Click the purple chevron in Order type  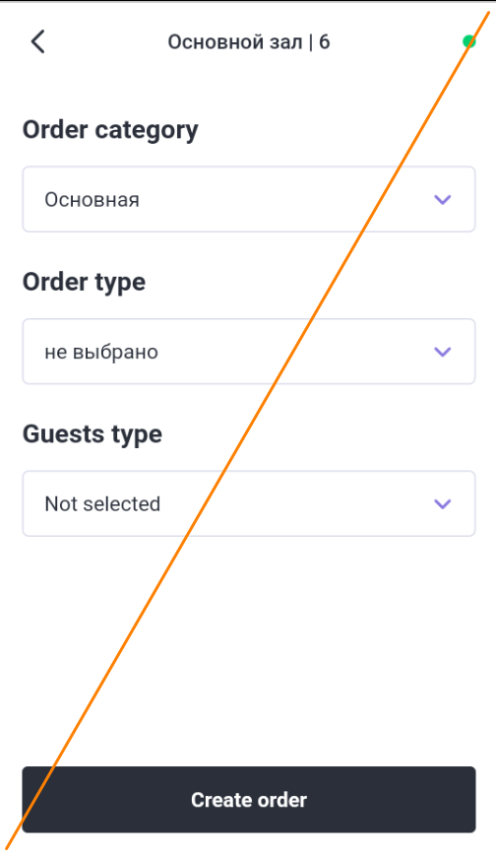(x=442, y=352)
